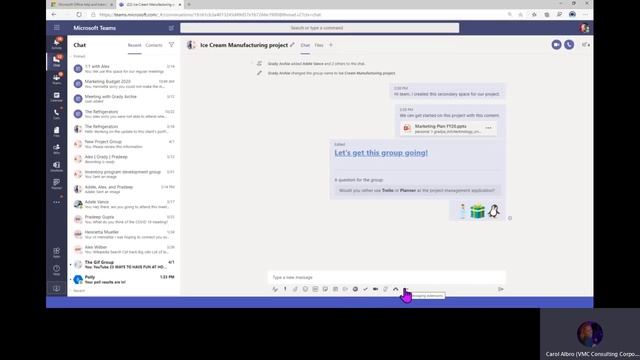Send the message with the send arrow

point(500,289)
